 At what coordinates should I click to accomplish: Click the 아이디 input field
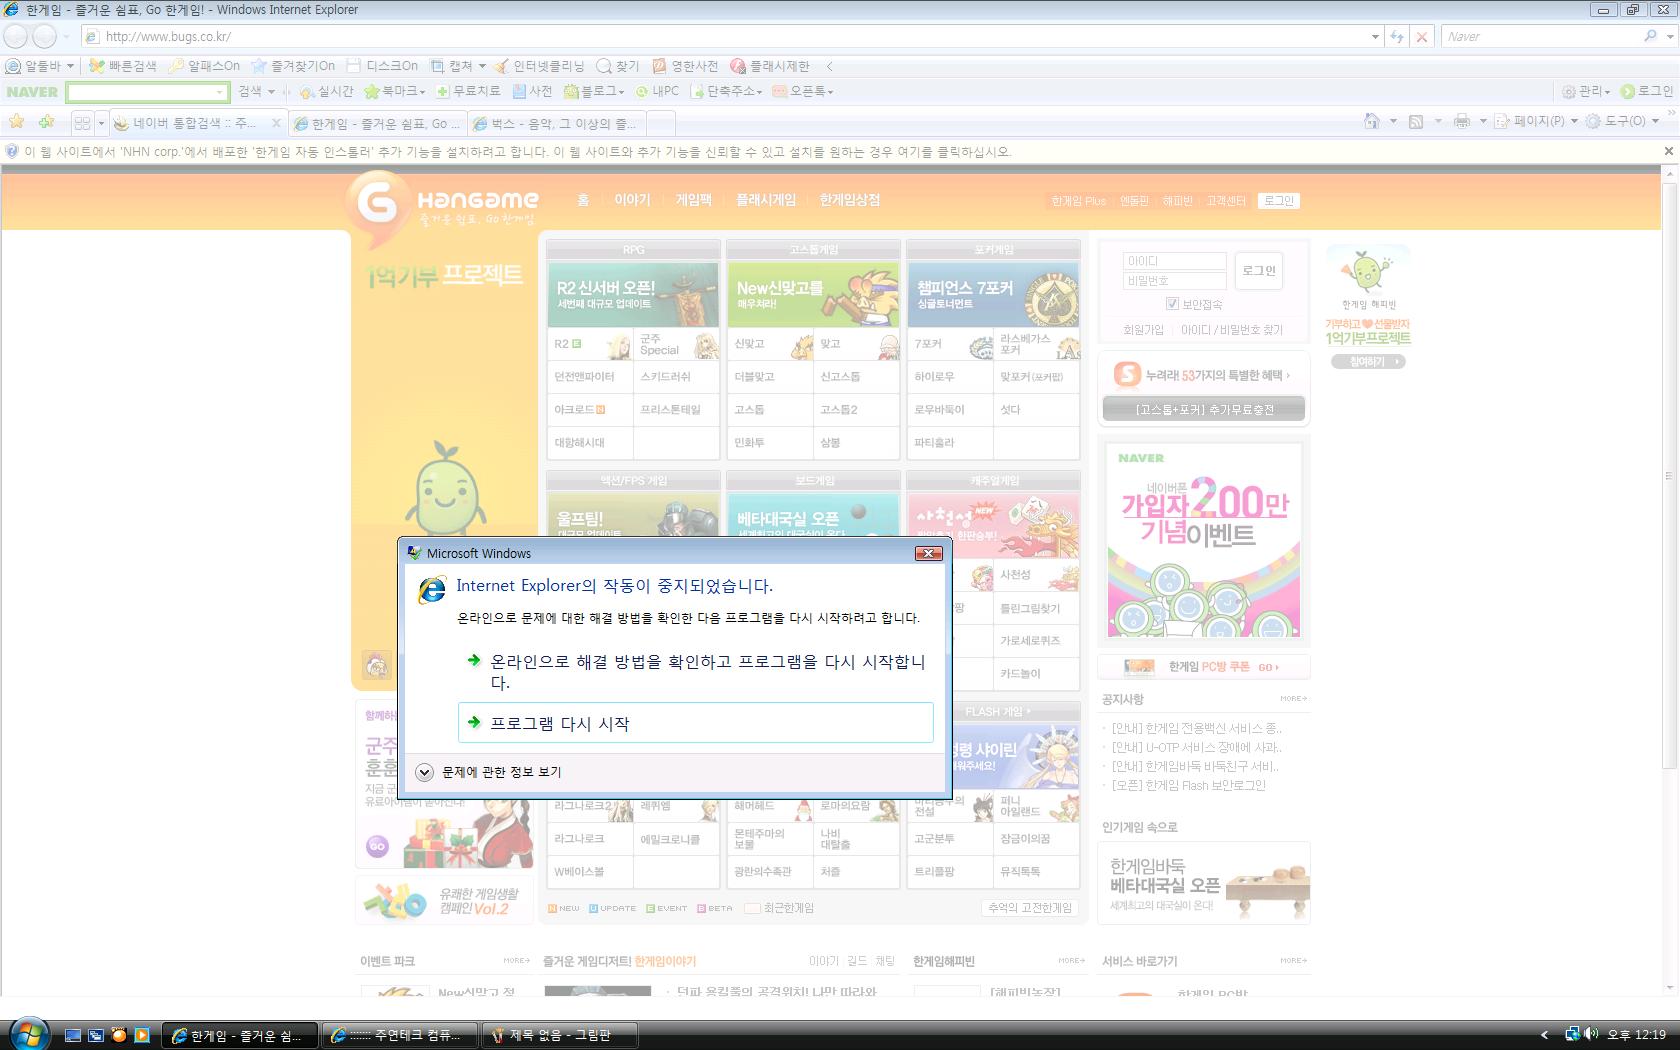(x=1175, y=261)
